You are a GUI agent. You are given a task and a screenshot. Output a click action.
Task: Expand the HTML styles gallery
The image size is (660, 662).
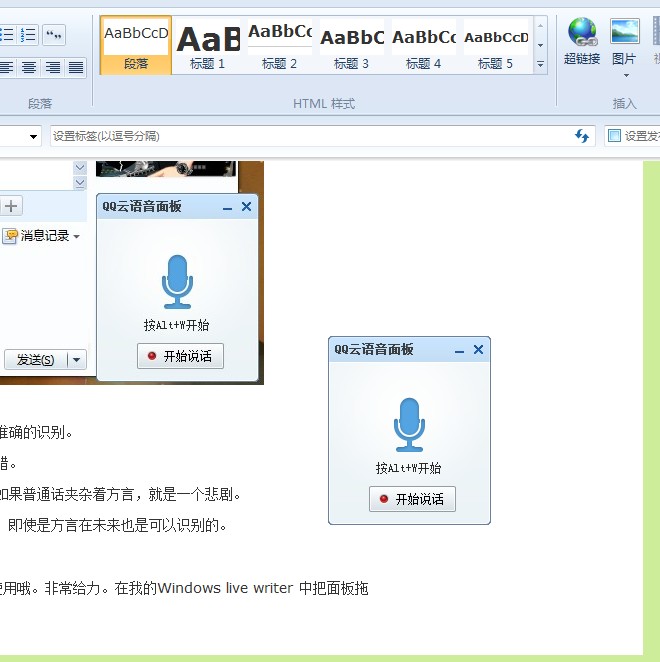point(540,65)
